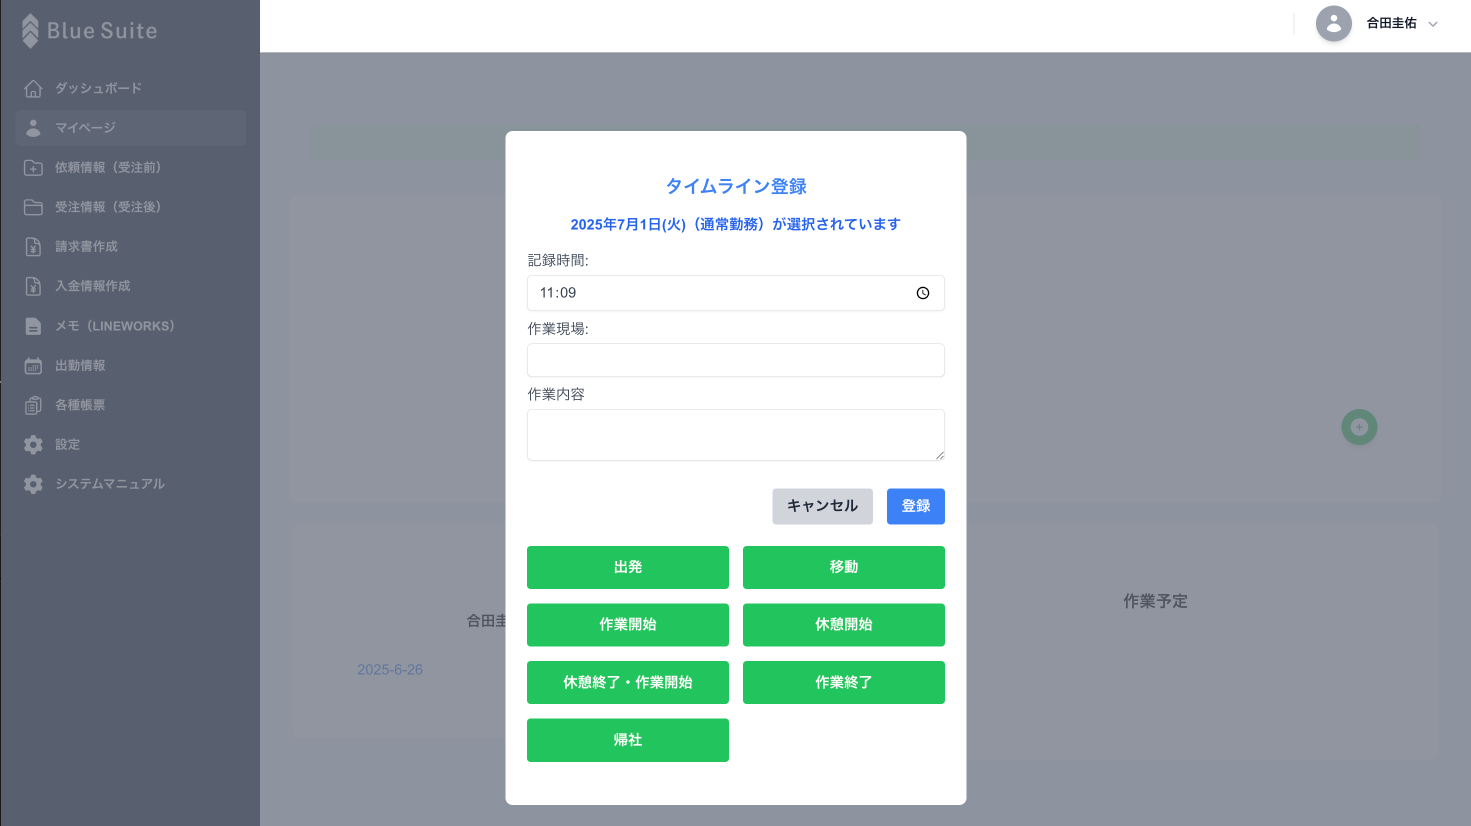1471x826 pixels.
Task: Click the 作業予定 heading text
Action: coord(1155,601)
